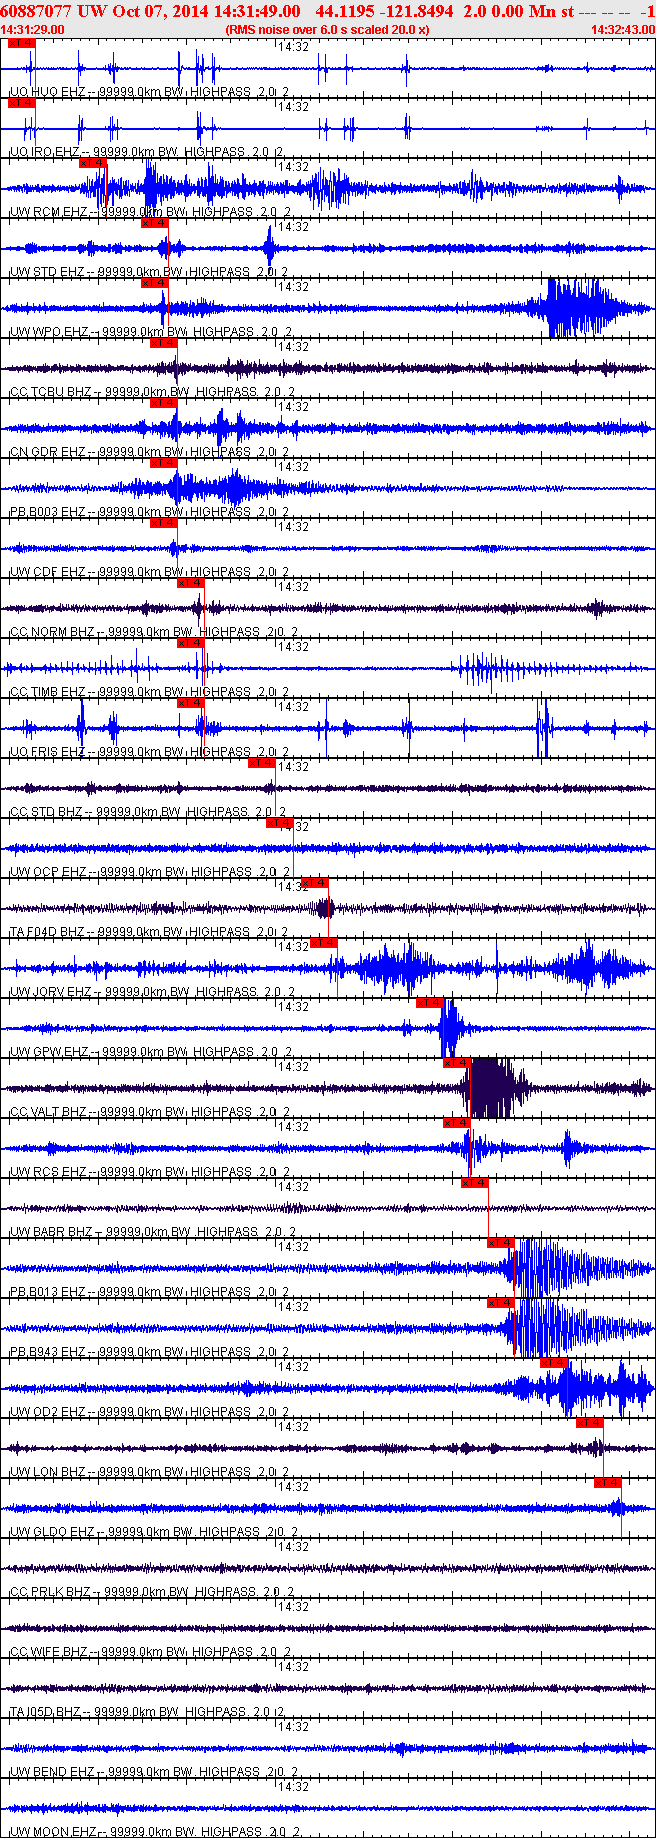
Task: Click the 'UW OD2 EHZ' station label
Action: (47, 1412)
